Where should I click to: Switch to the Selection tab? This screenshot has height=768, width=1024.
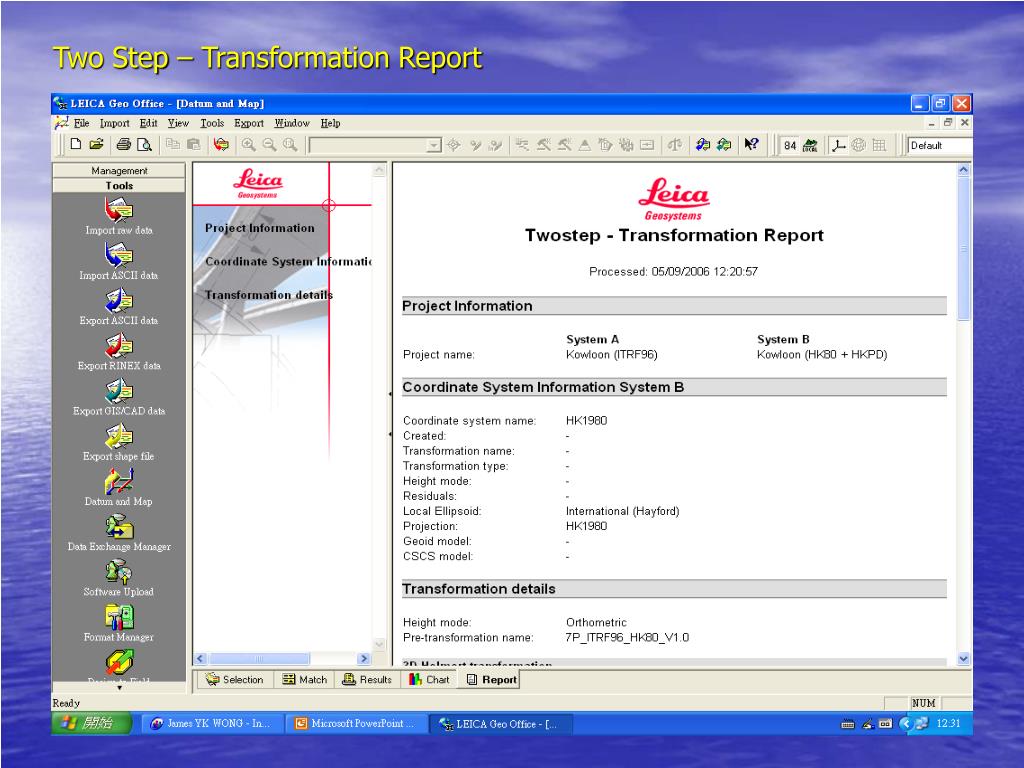coord(234,679)
